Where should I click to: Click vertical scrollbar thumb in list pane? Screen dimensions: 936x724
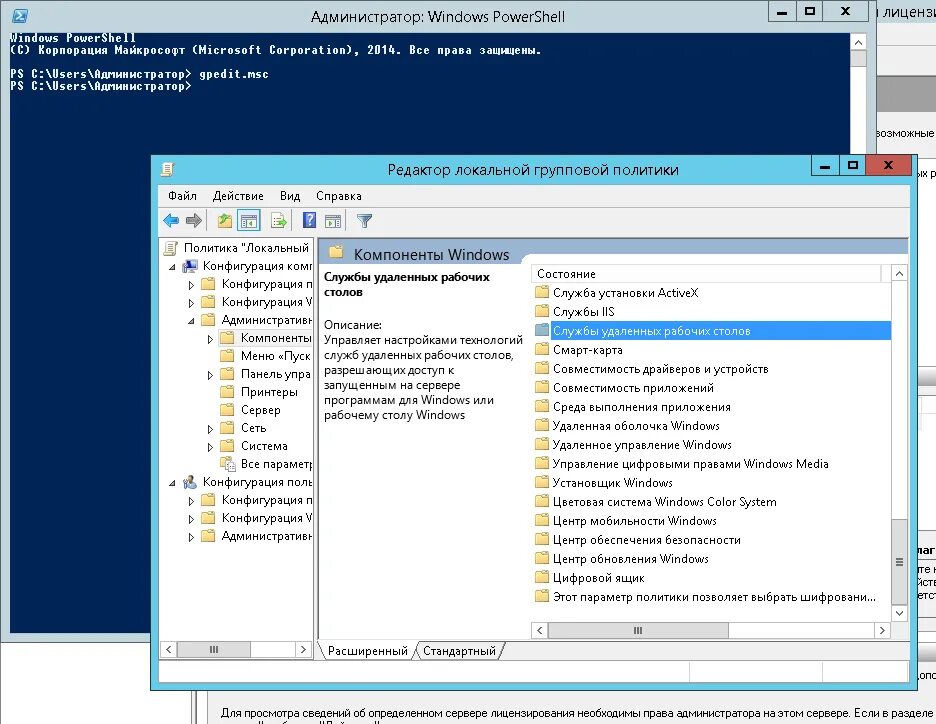tap(899, 562)
